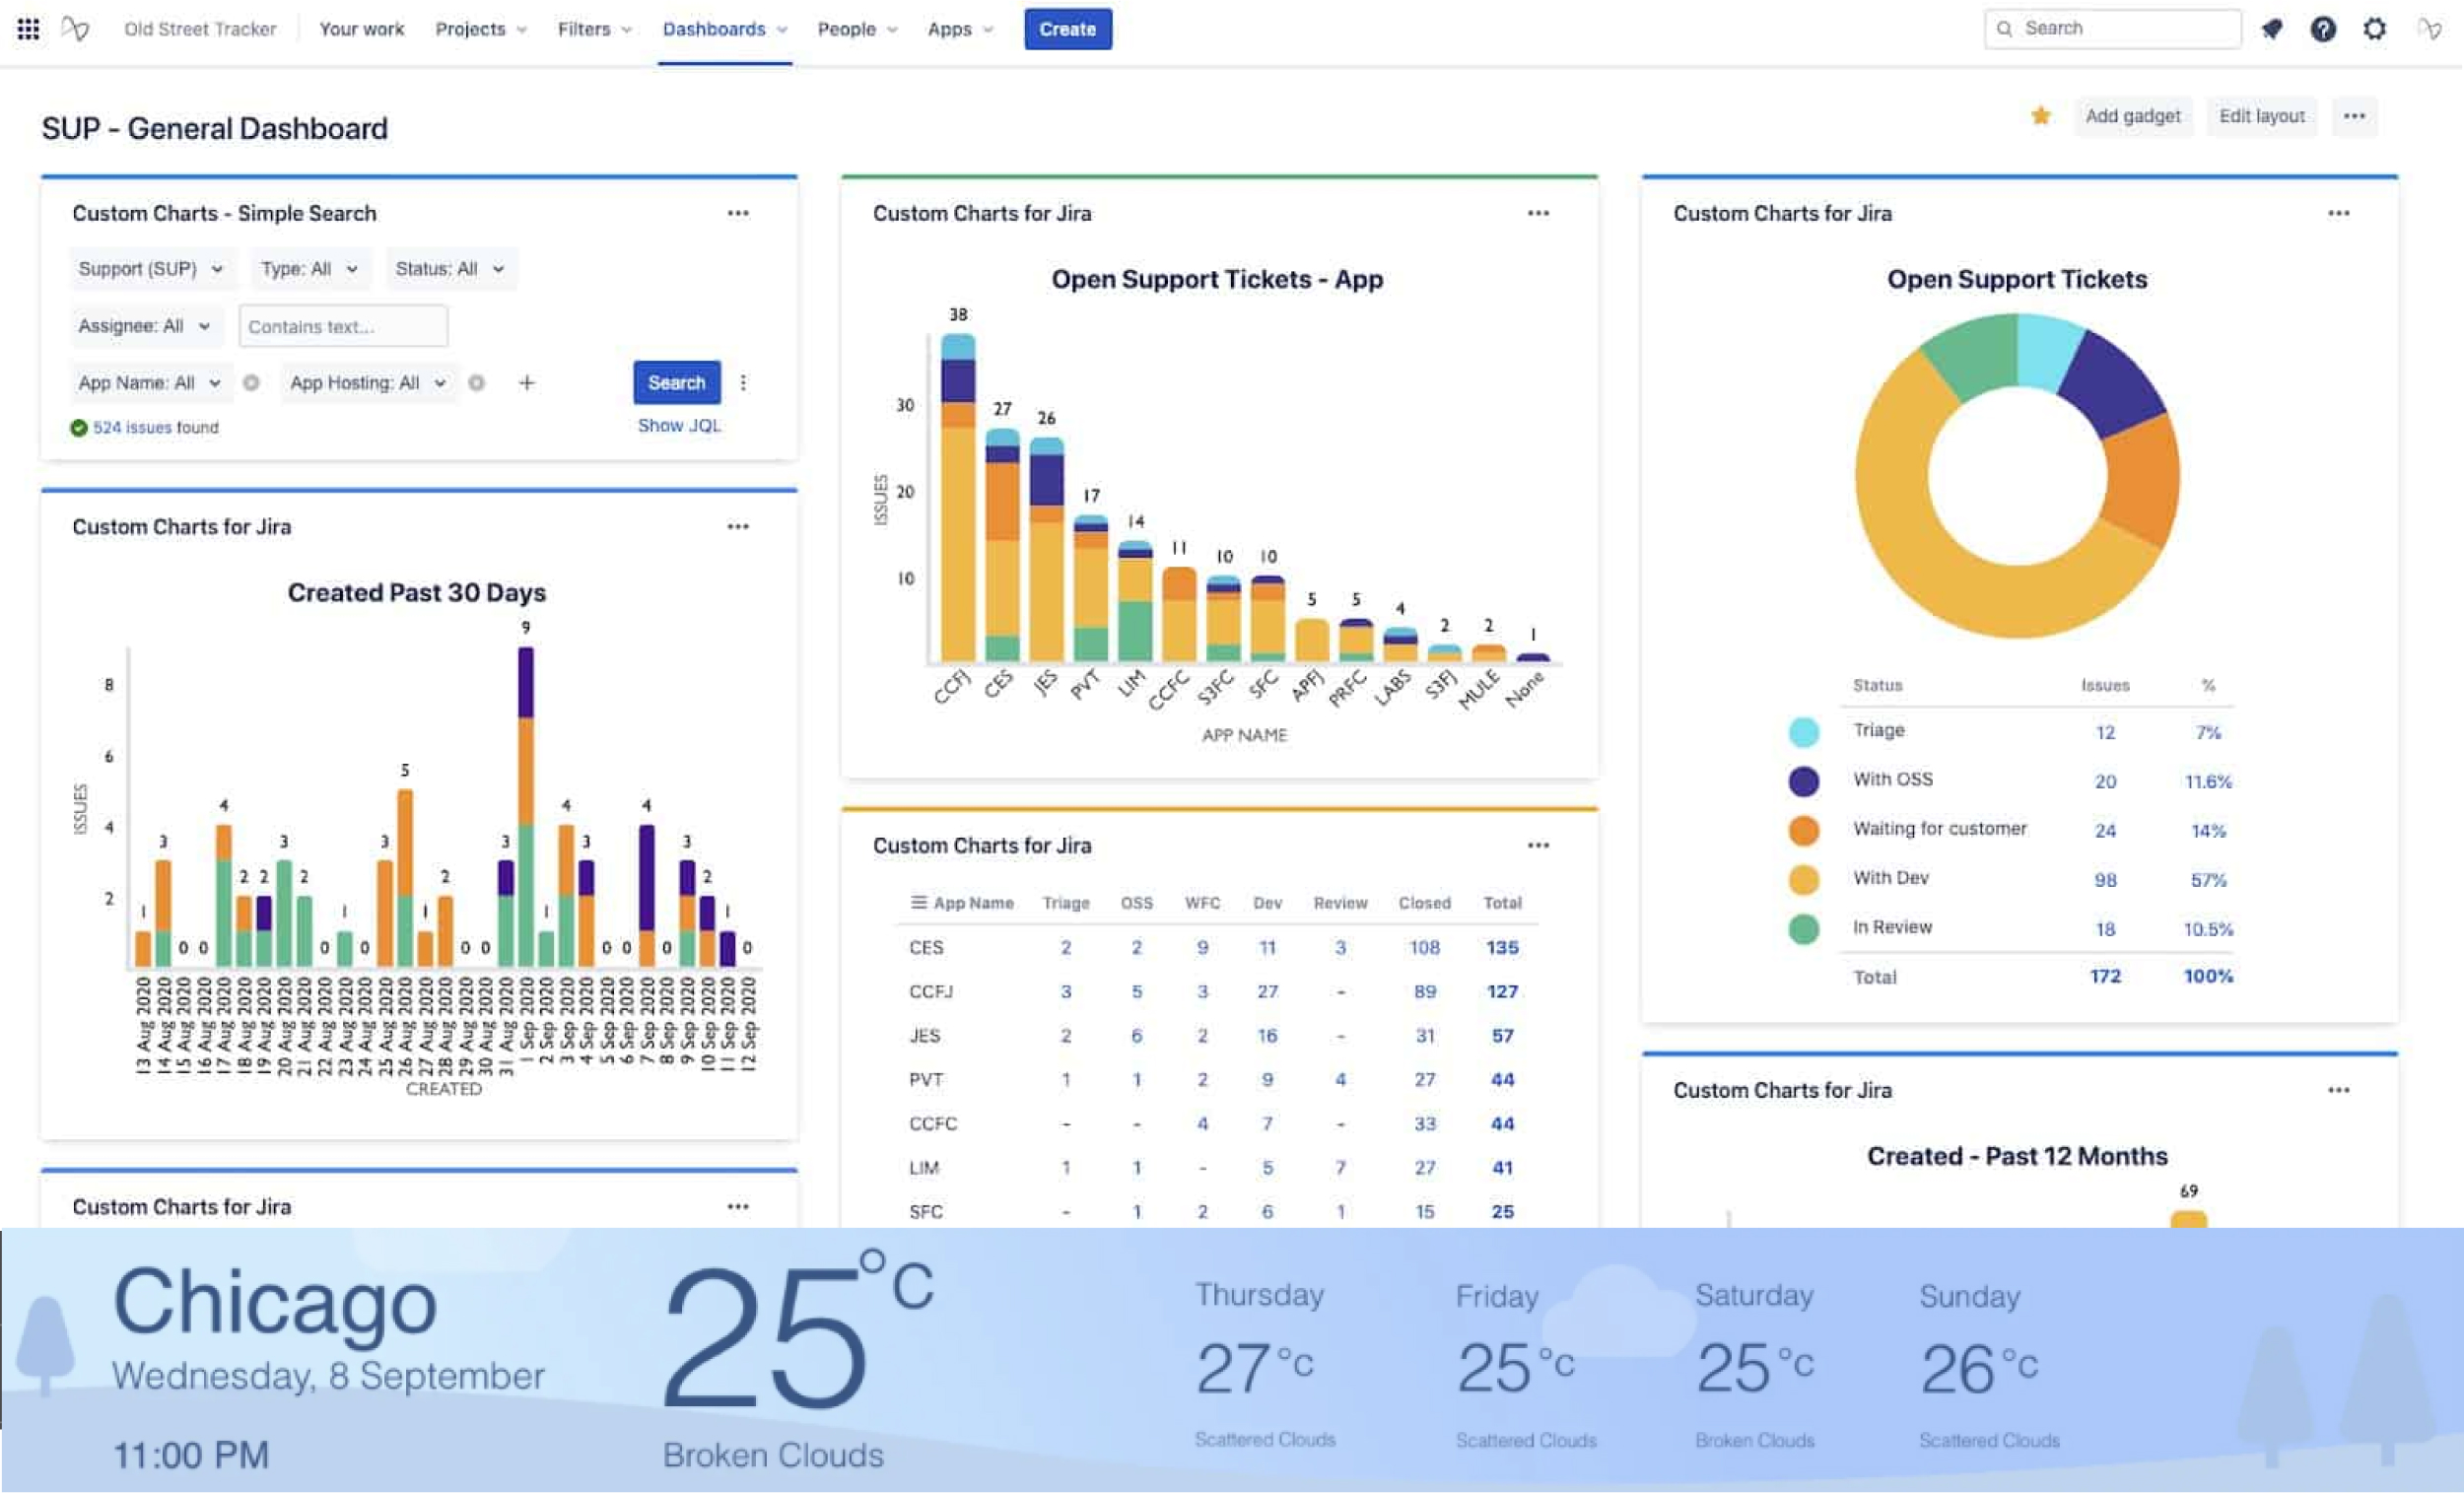The image size is (2464, 1493).
Task: Click the Search button in Simple Search
Action: (674, 382)
